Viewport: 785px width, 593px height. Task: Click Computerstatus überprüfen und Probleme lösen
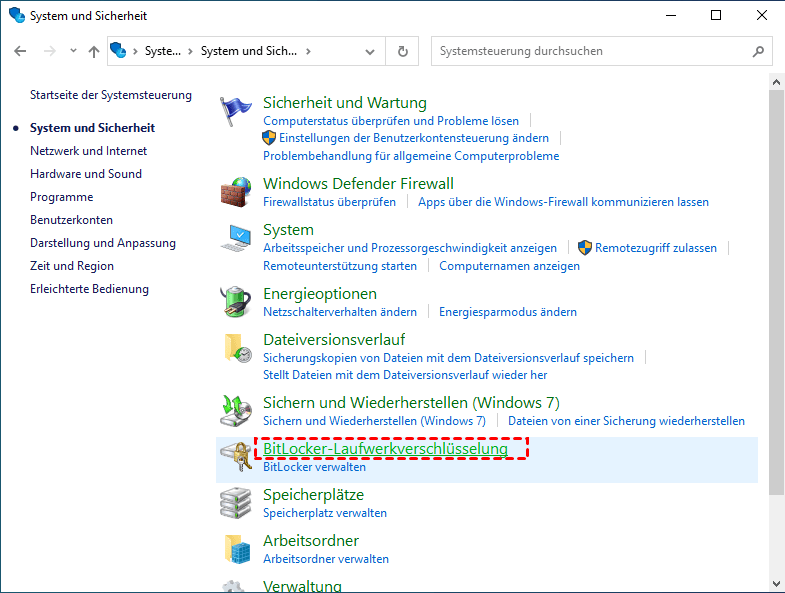point(391,121)
